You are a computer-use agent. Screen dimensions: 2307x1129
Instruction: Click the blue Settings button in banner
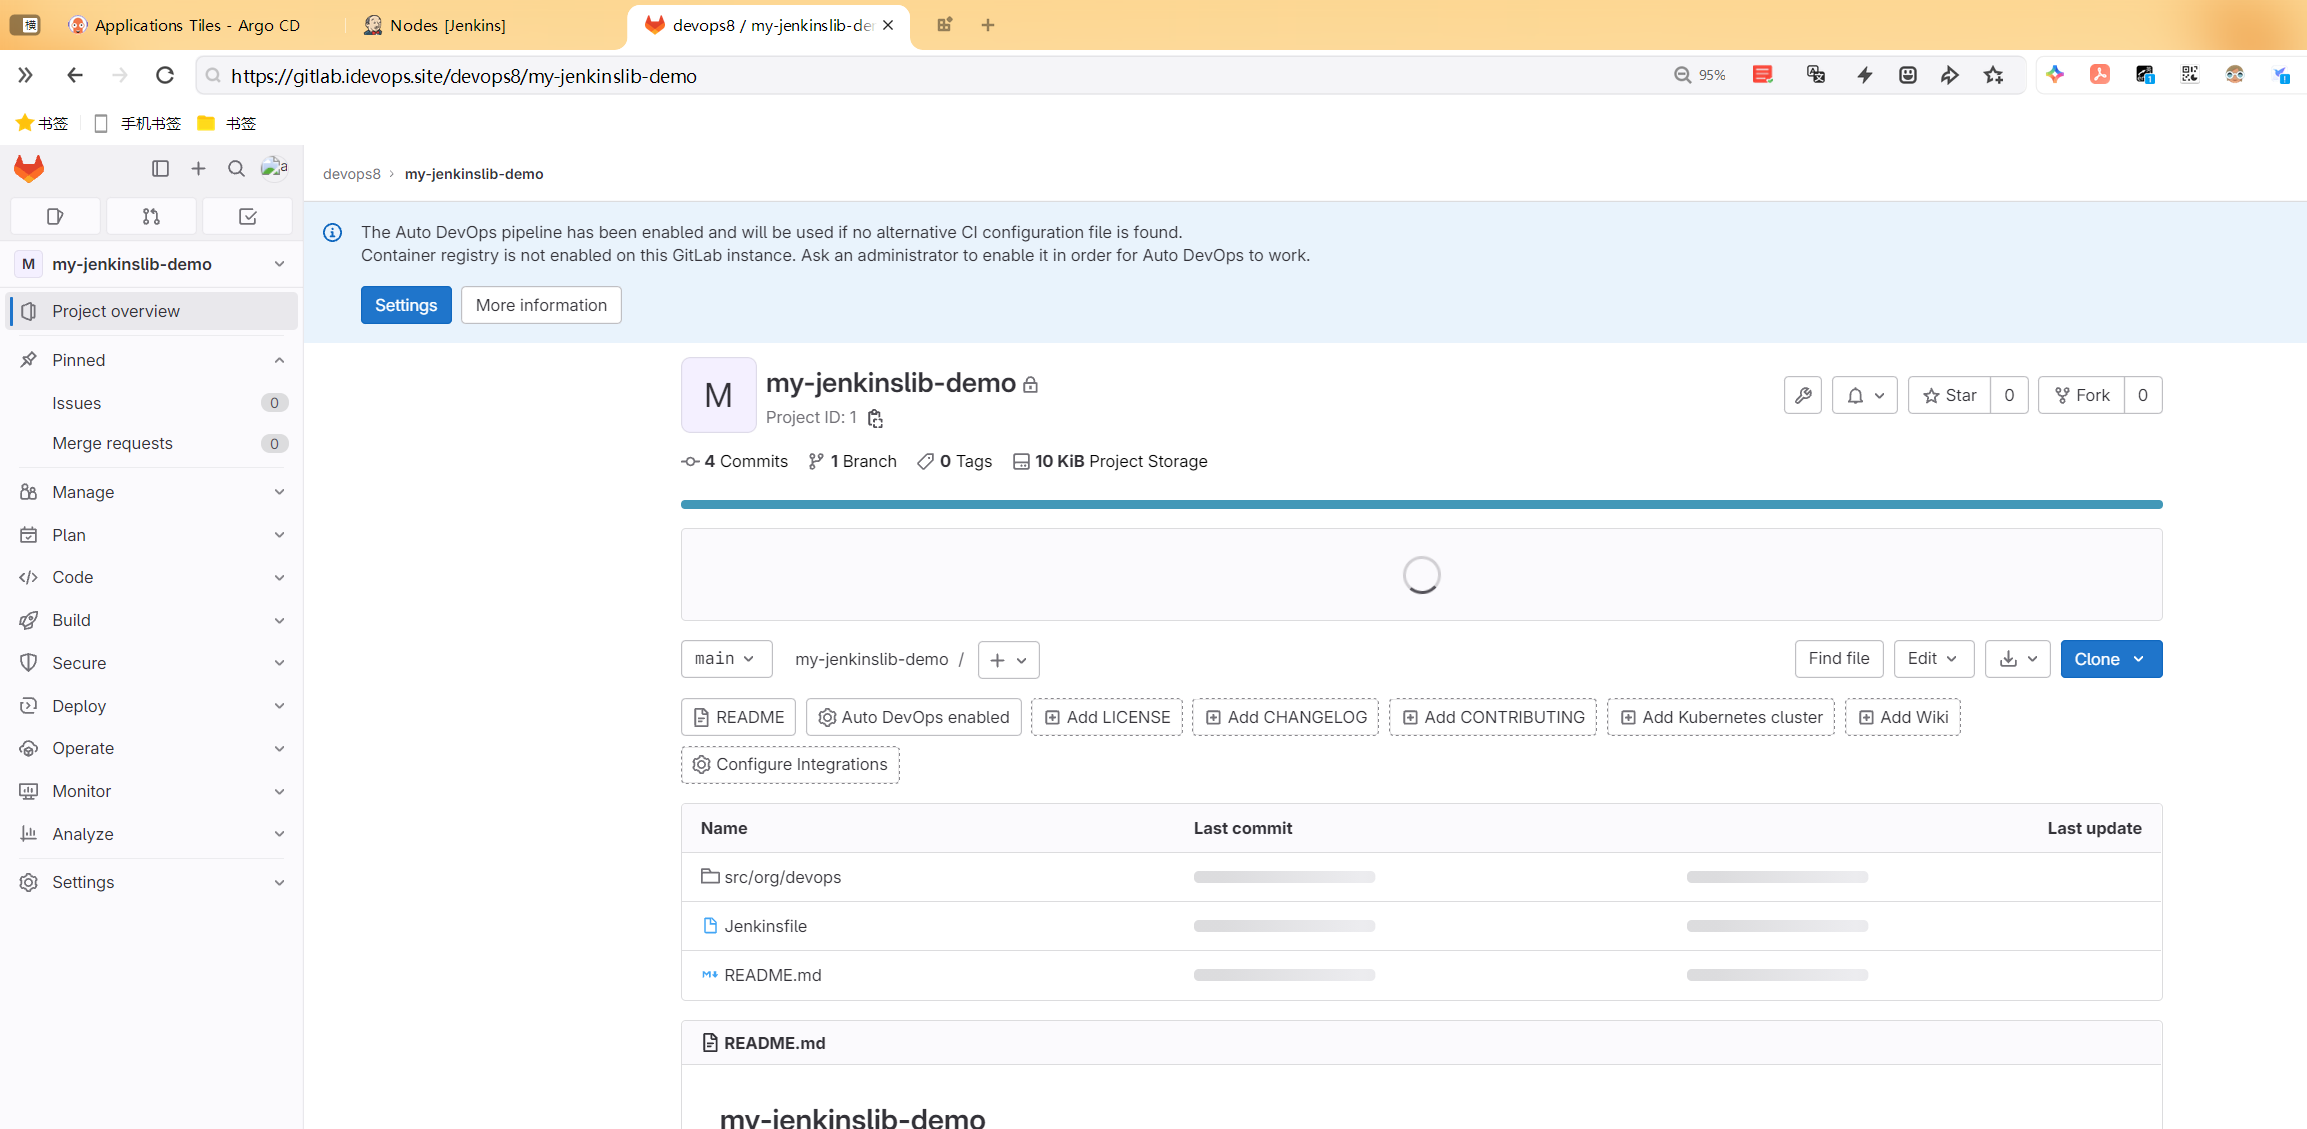click(x=406, y=305)
